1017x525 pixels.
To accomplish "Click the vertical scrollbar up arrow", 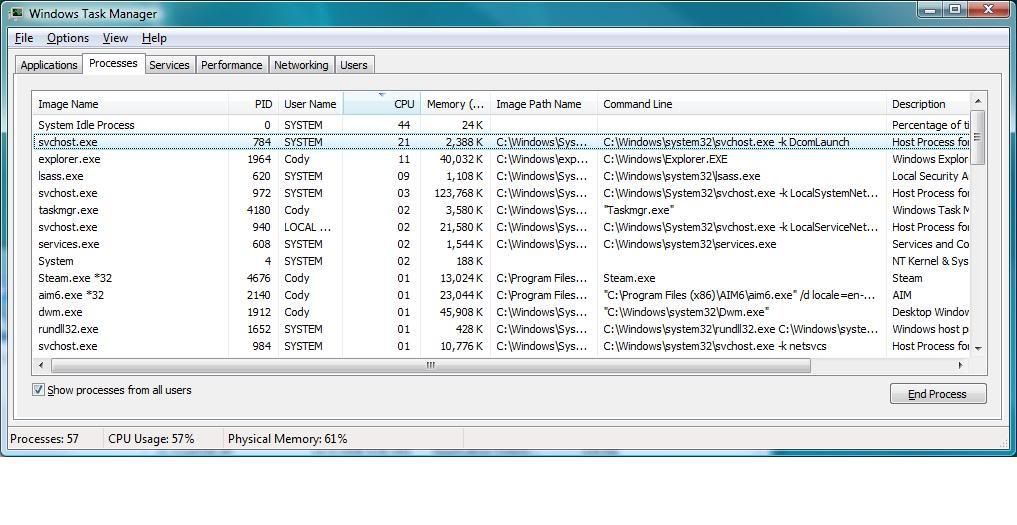I will point(978,101).
